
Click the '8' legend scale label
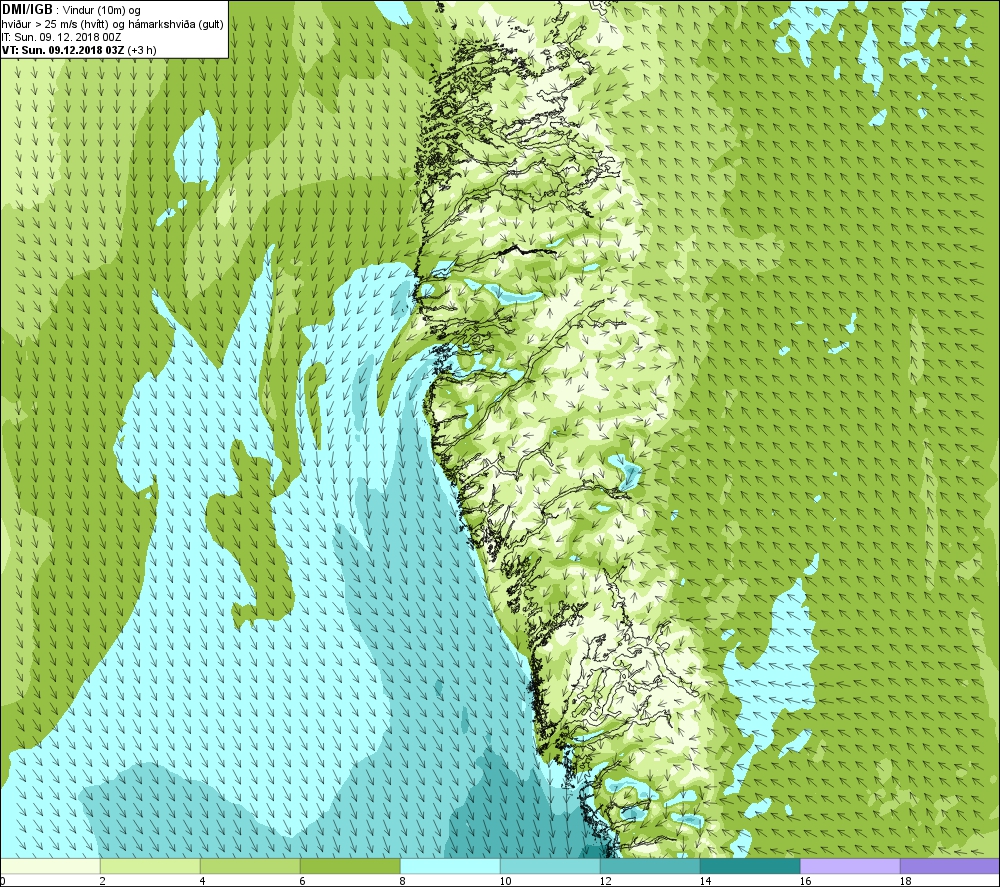click(x=402, y=881)
